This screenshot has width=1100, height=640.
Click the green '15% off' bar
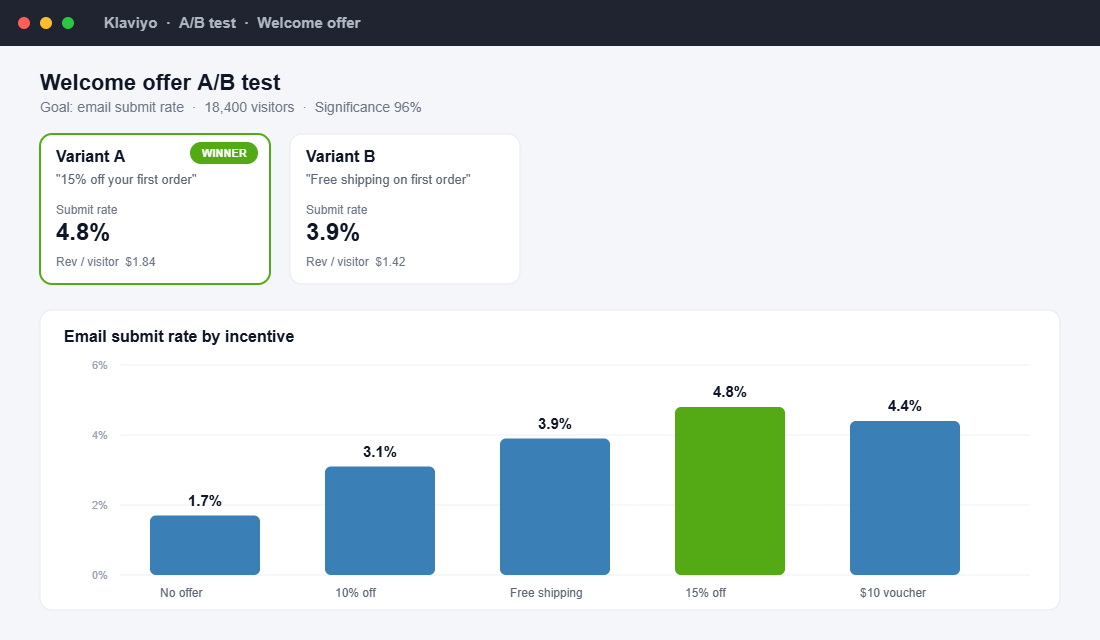[x=730, y=491]
